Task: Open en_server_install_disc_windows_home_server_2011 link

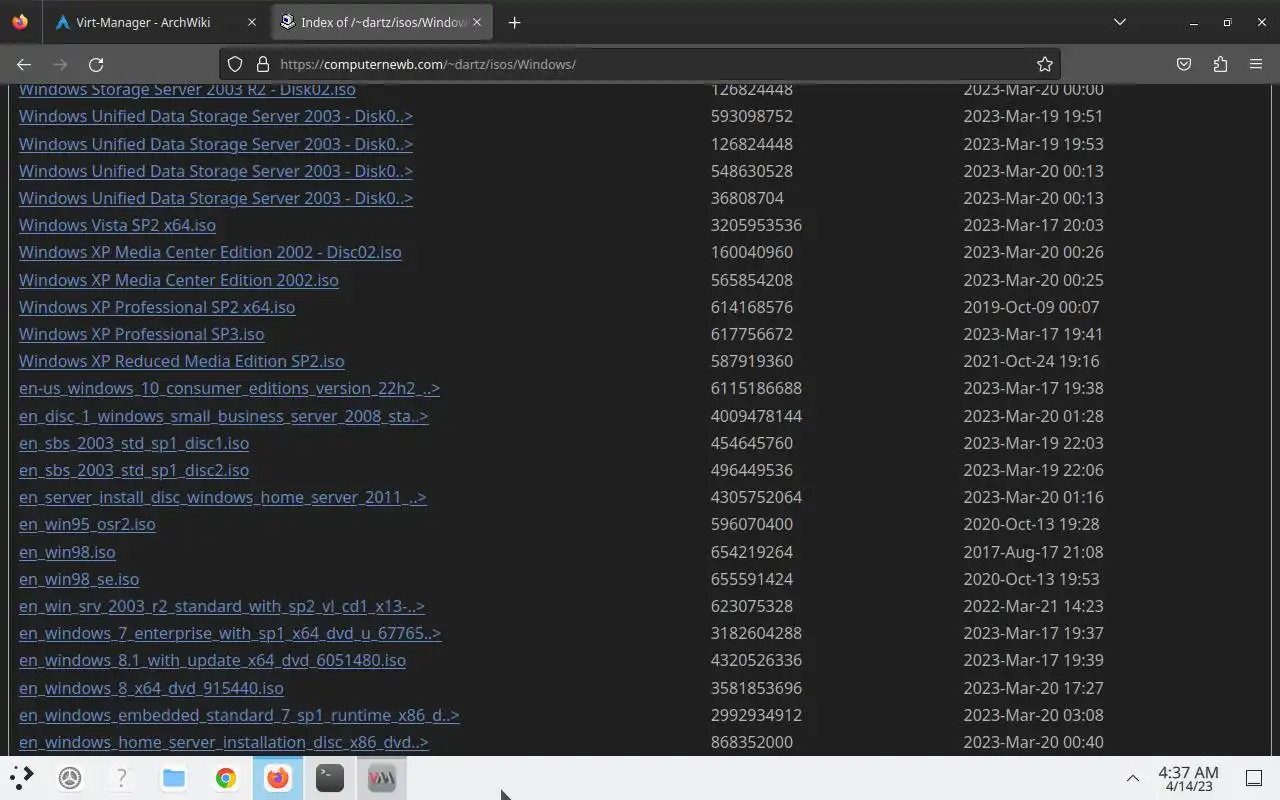Action: pos(223,497)
